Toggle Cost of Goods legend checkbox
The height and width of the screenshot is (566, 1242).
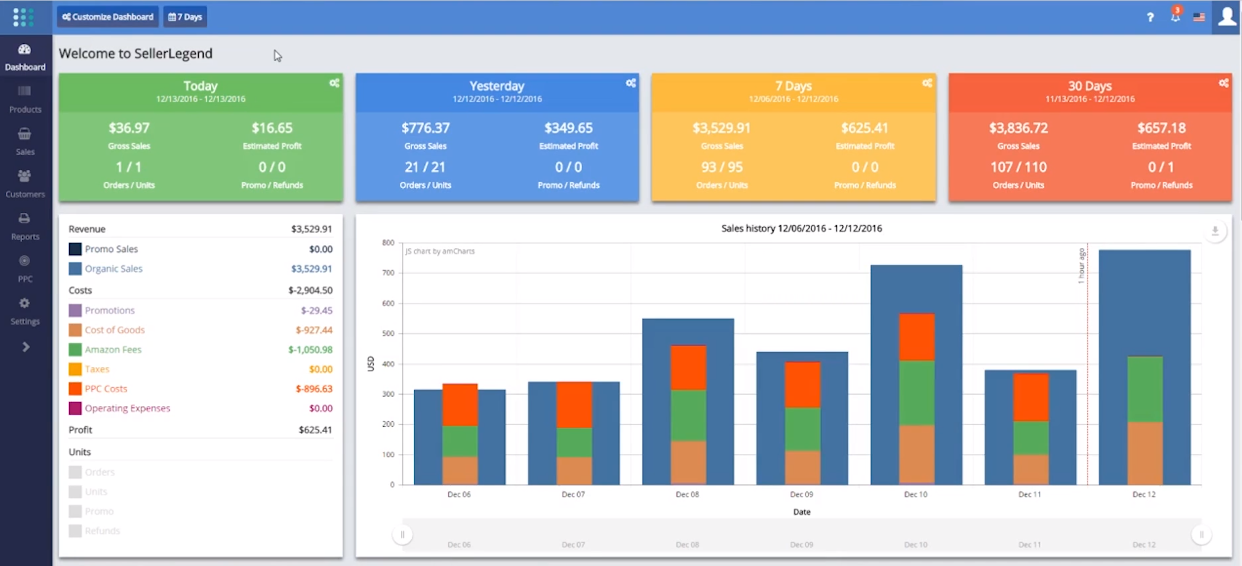(75, 330)
